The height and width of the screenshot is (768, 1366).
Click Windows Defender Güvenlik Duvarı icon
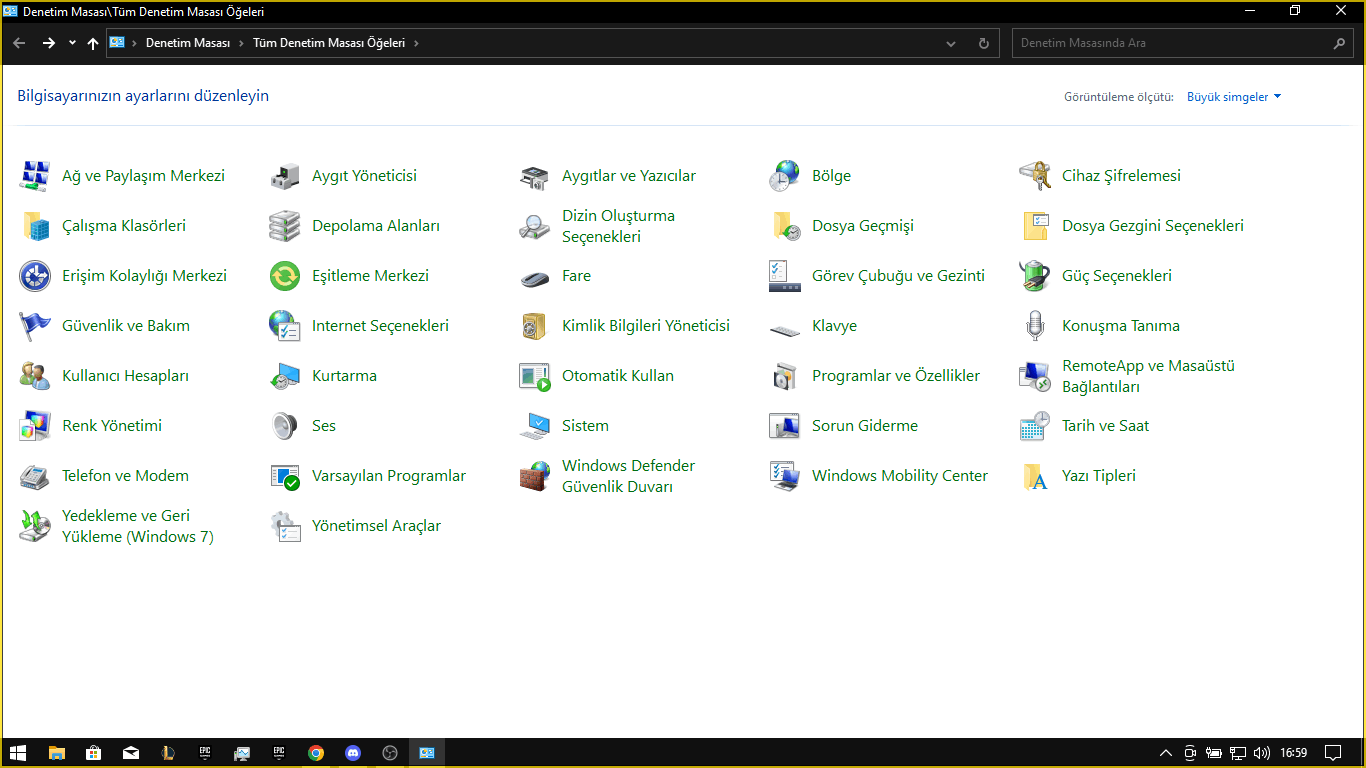click(x=535, y=476)
